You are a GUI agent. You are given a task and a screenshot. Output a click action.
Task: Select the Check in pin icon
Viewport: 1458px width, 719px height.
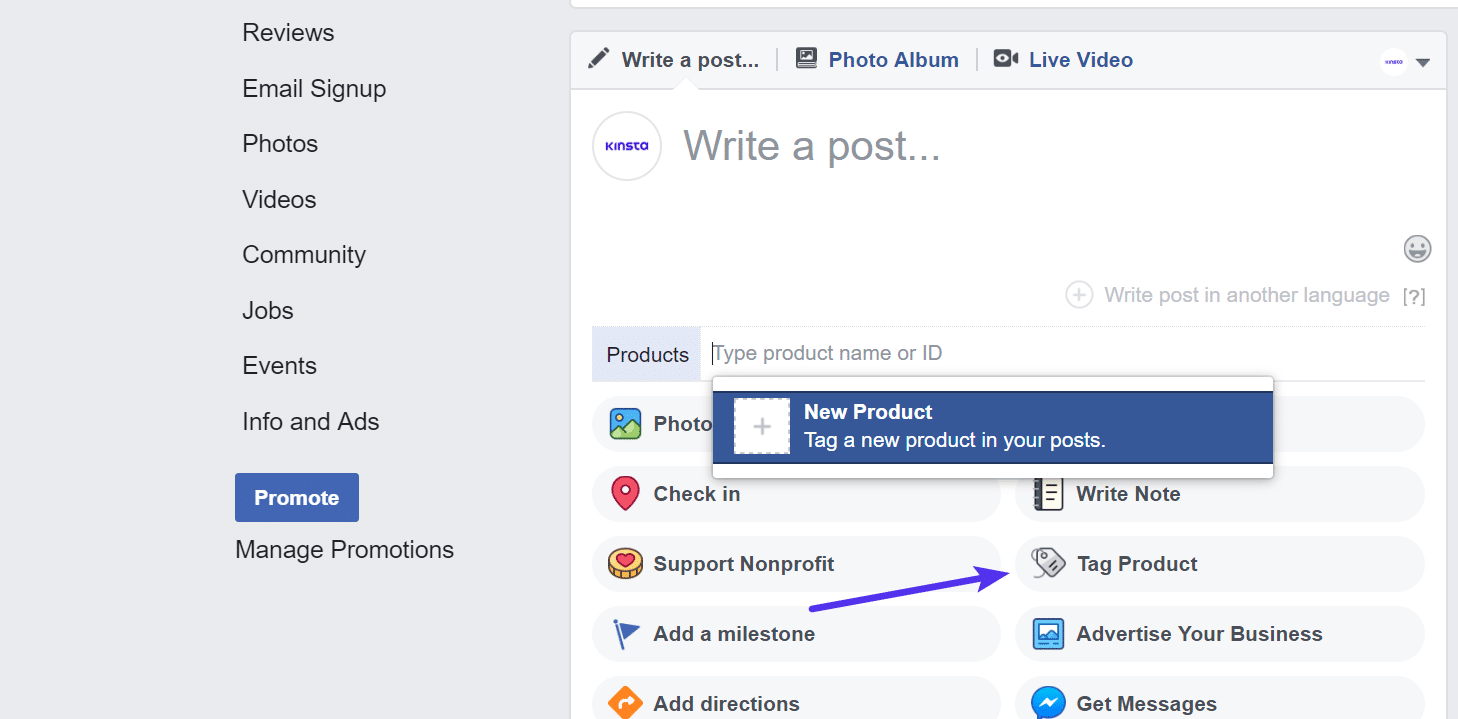[x=625, y=493]
